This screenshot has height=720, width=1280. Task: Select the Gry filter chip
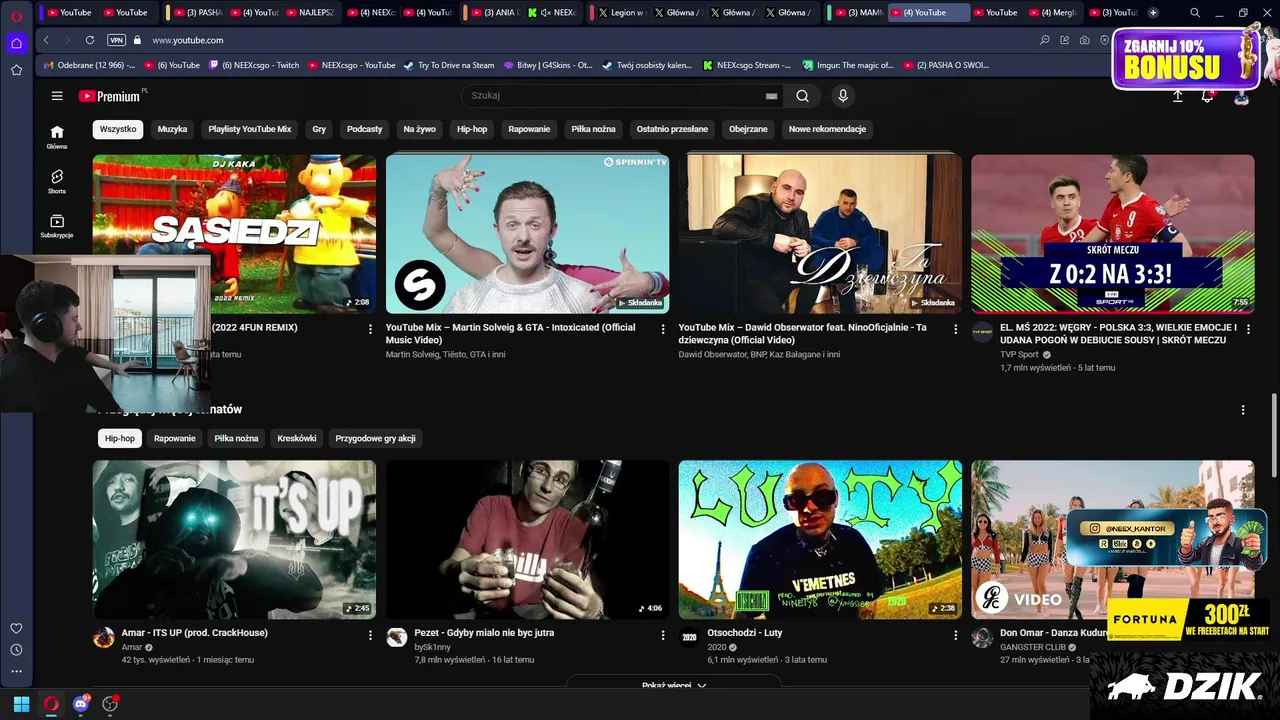coord(319,129)
